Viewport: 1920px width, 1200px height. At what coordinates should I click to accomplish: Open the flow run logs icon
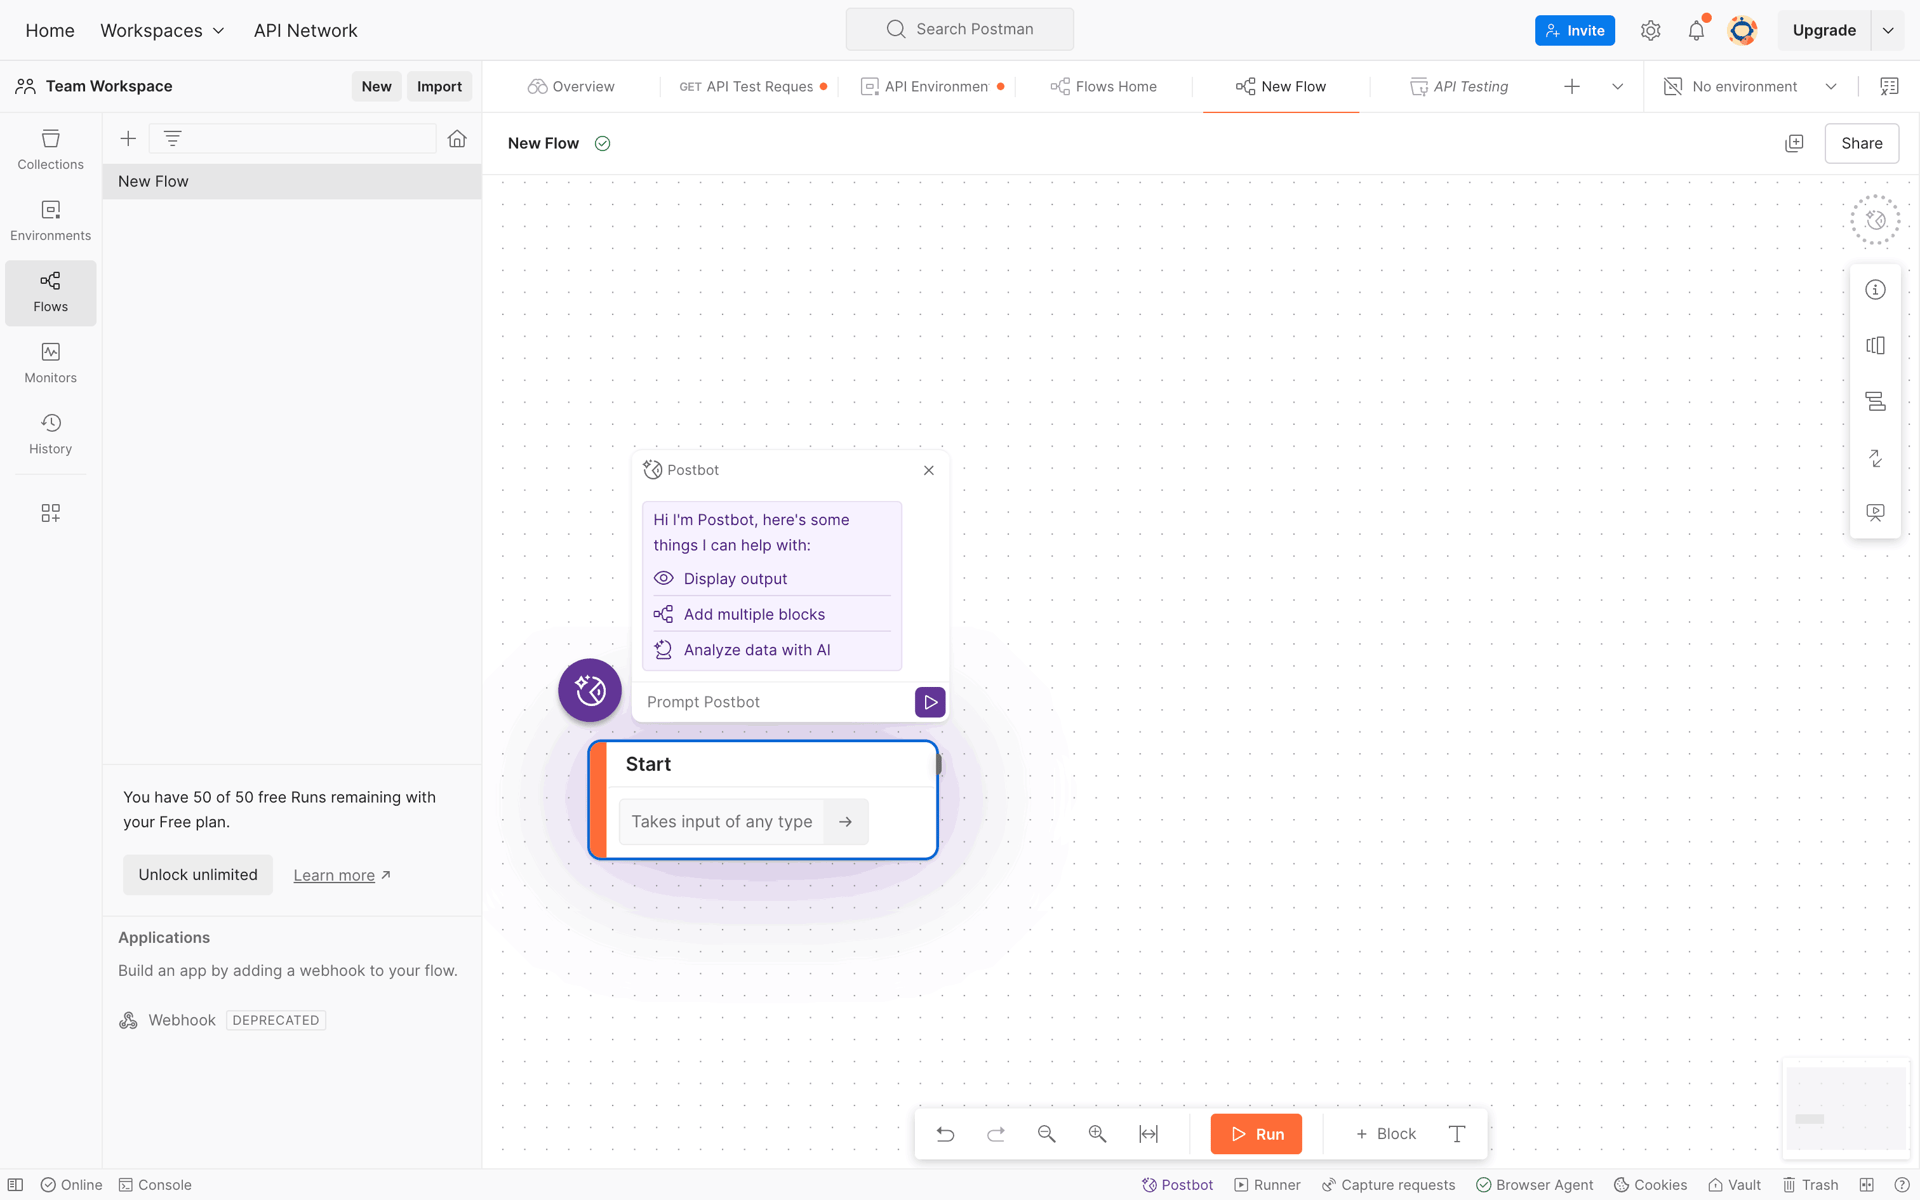coord(1875,402)
